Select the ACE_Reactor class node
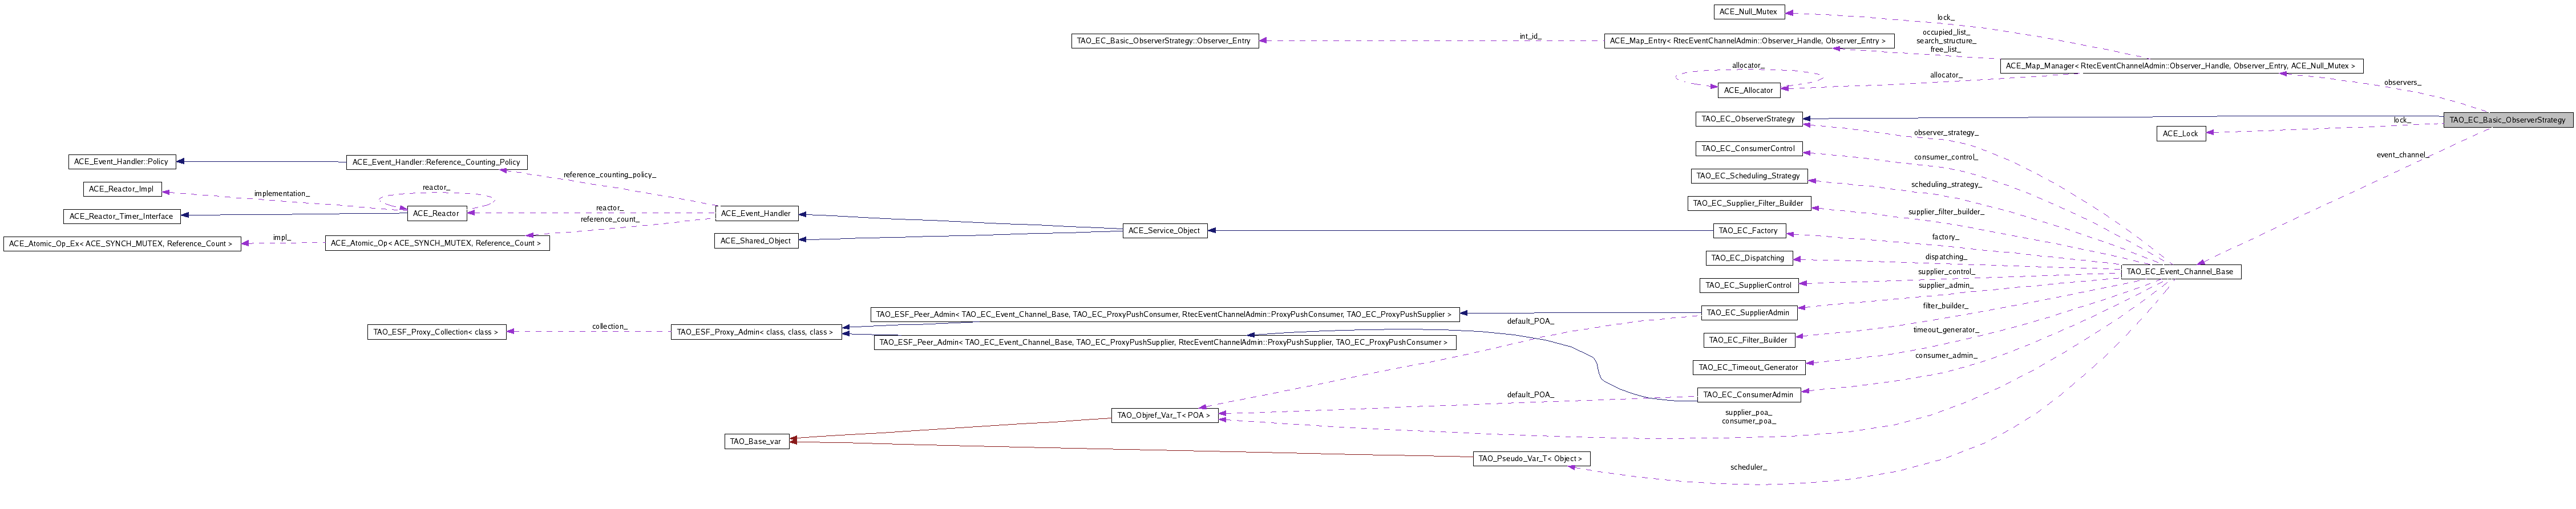The height and width of the screenshot is (509, 2576). 436,213
